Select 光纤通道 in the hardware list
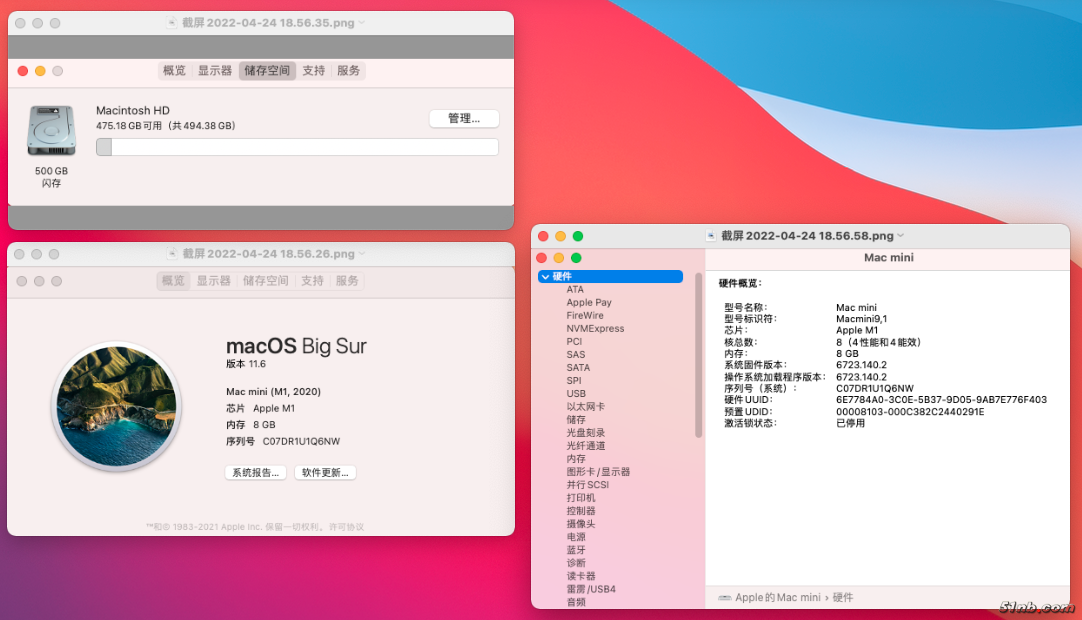 585,446
